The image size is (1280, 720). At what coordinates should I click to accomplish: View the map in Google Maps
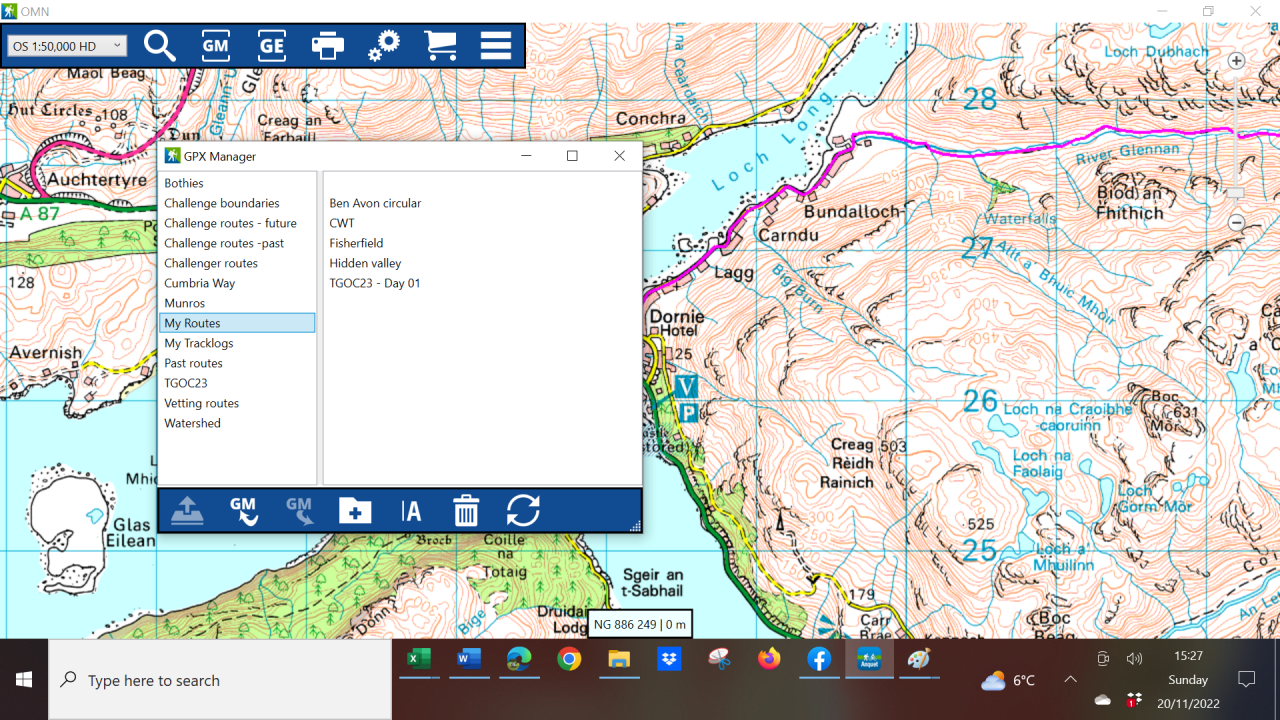215,45
